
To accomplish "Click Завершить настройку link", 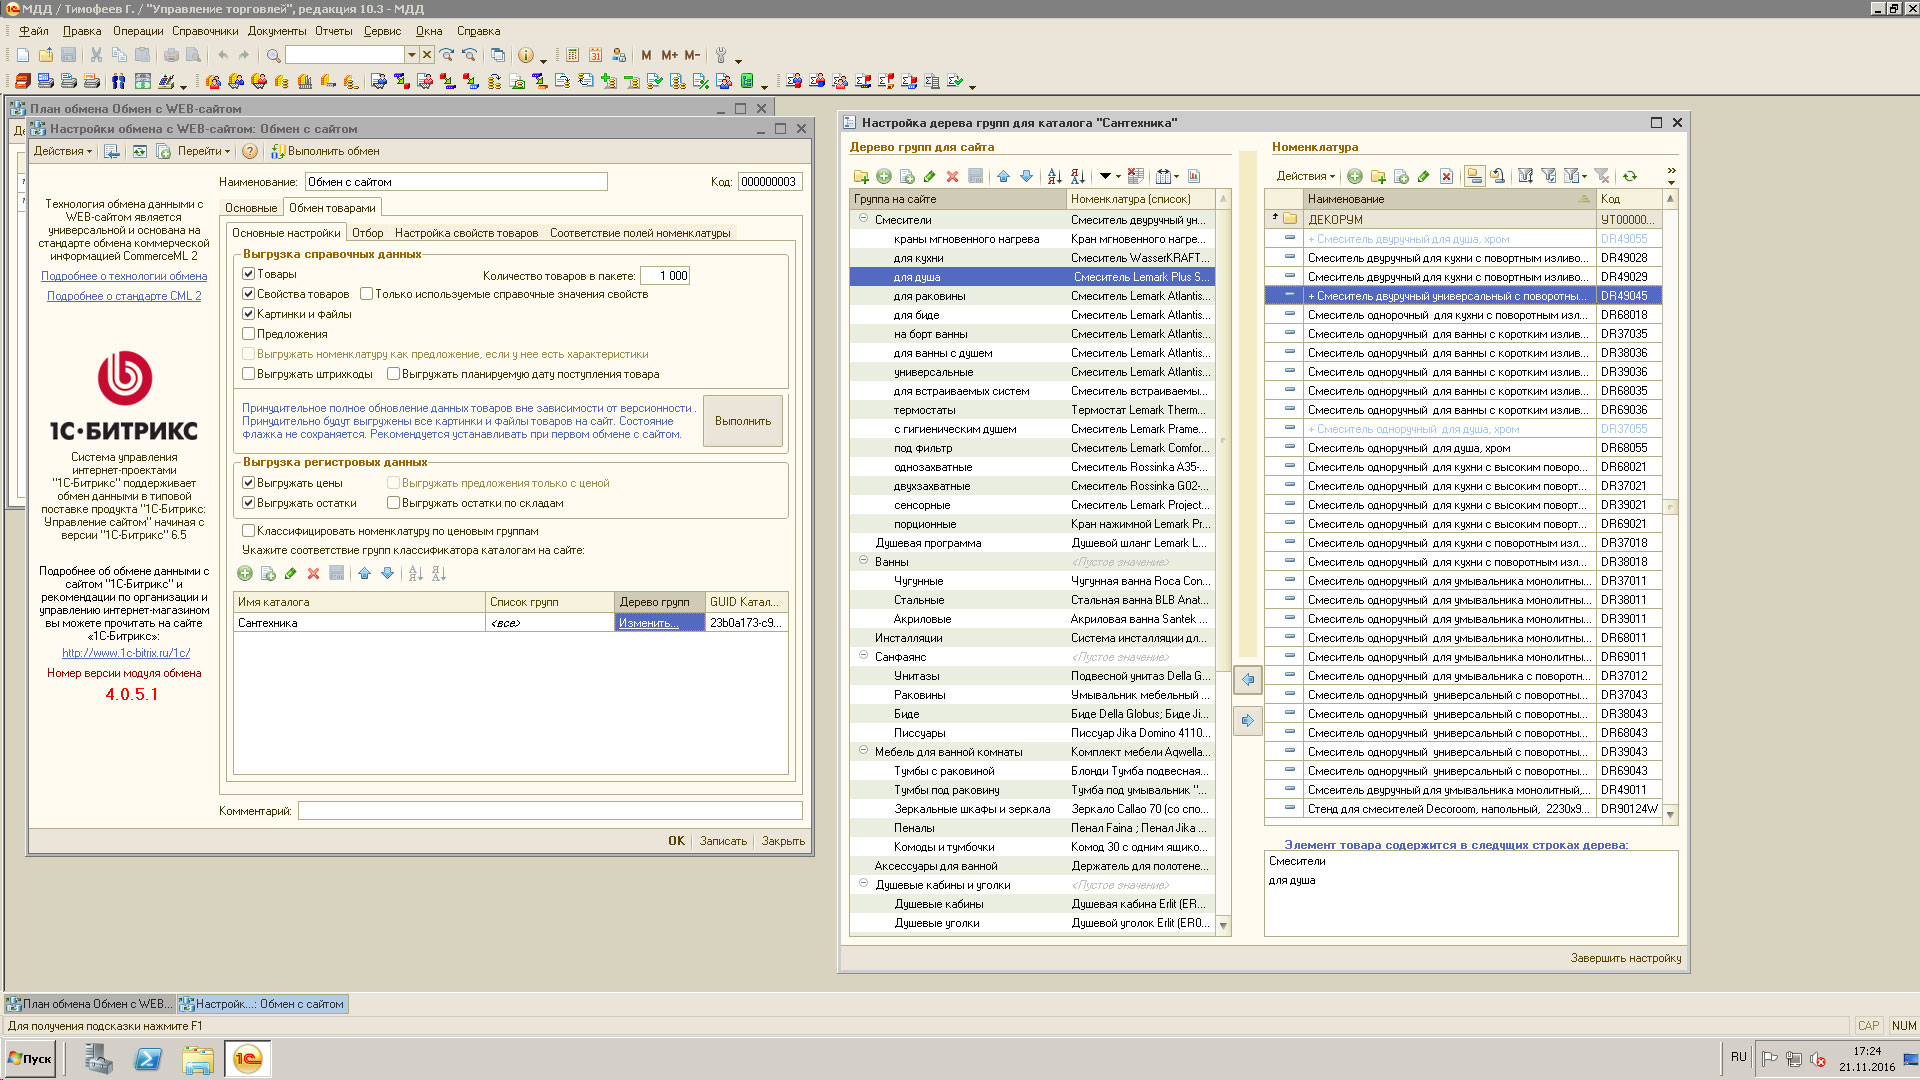I will tap(1625, 958).
